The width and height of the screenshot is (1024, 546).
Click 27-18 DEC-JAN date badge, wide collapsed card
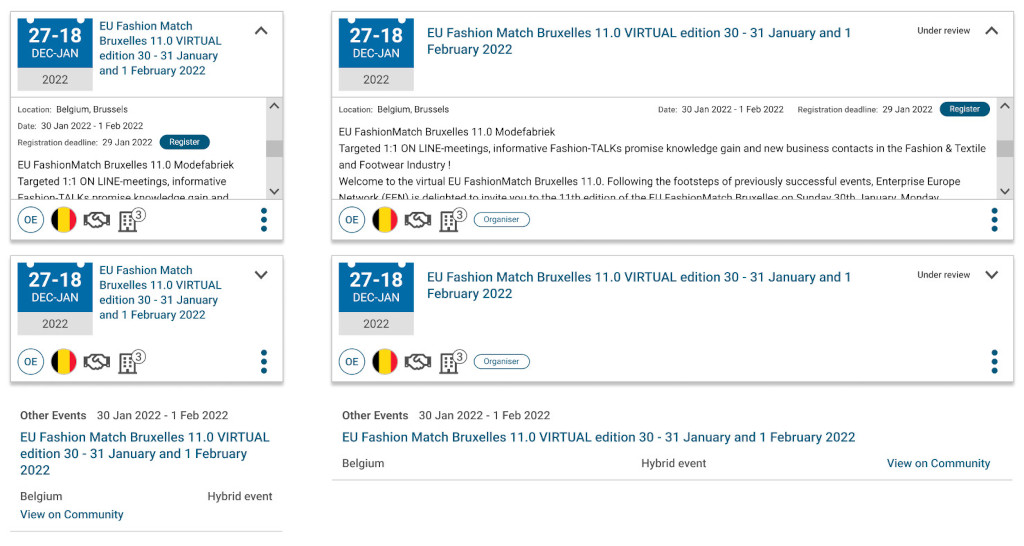(376, 298)
